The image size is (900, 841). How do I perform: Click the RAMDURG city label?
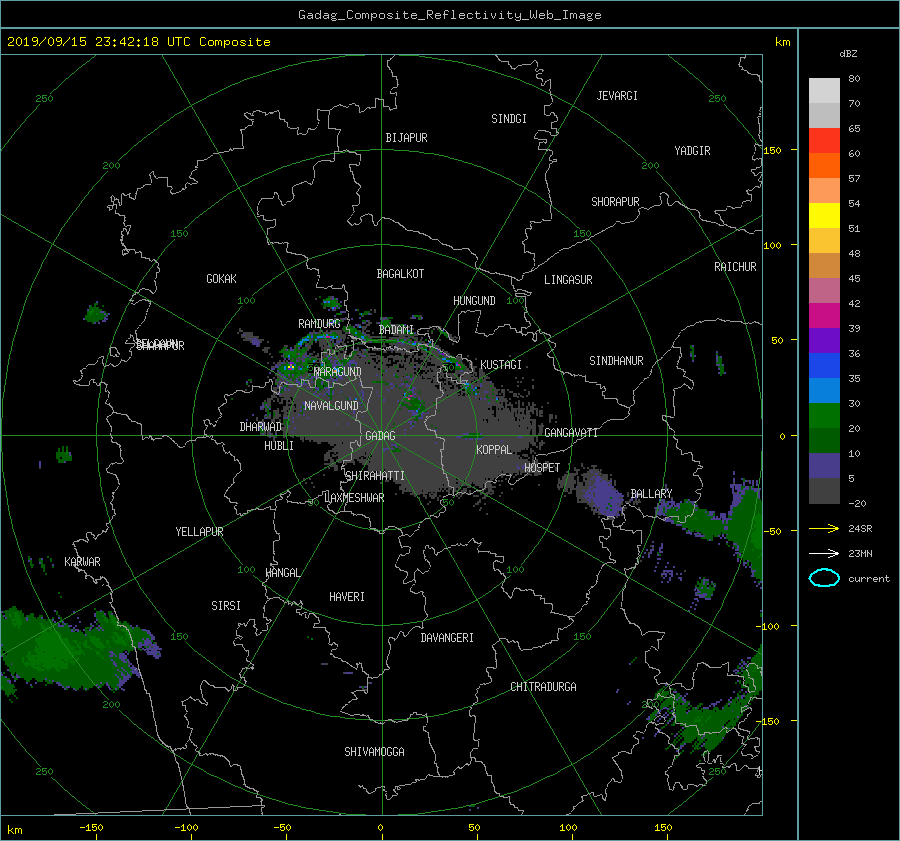319,324
